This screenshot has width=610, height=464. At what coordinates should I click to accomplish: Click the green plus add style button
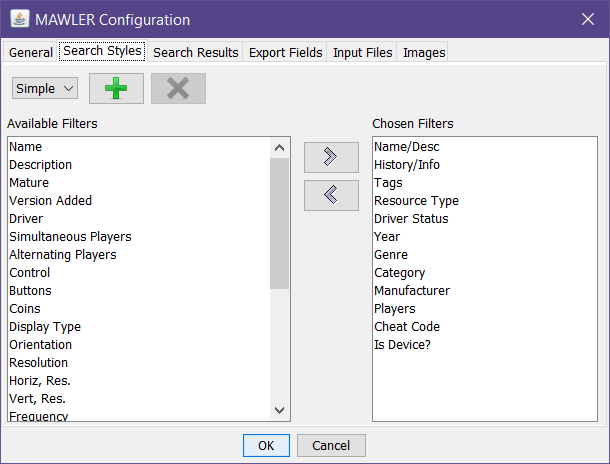click(x=116, y=88)
